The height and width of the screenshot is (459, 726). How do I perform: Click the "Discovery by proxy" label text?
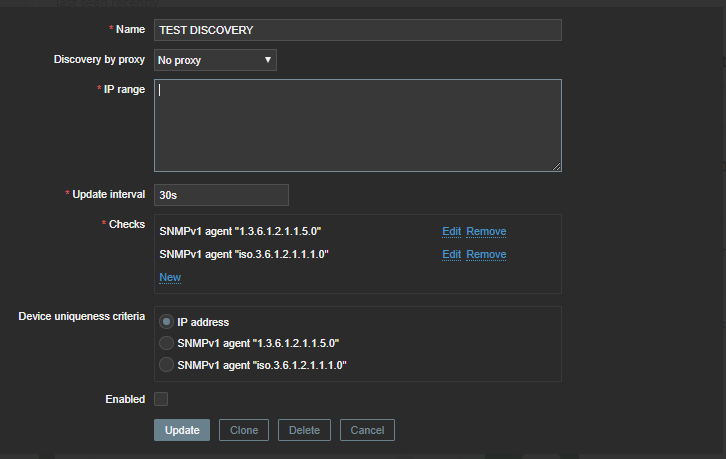(x=99, y=60)
